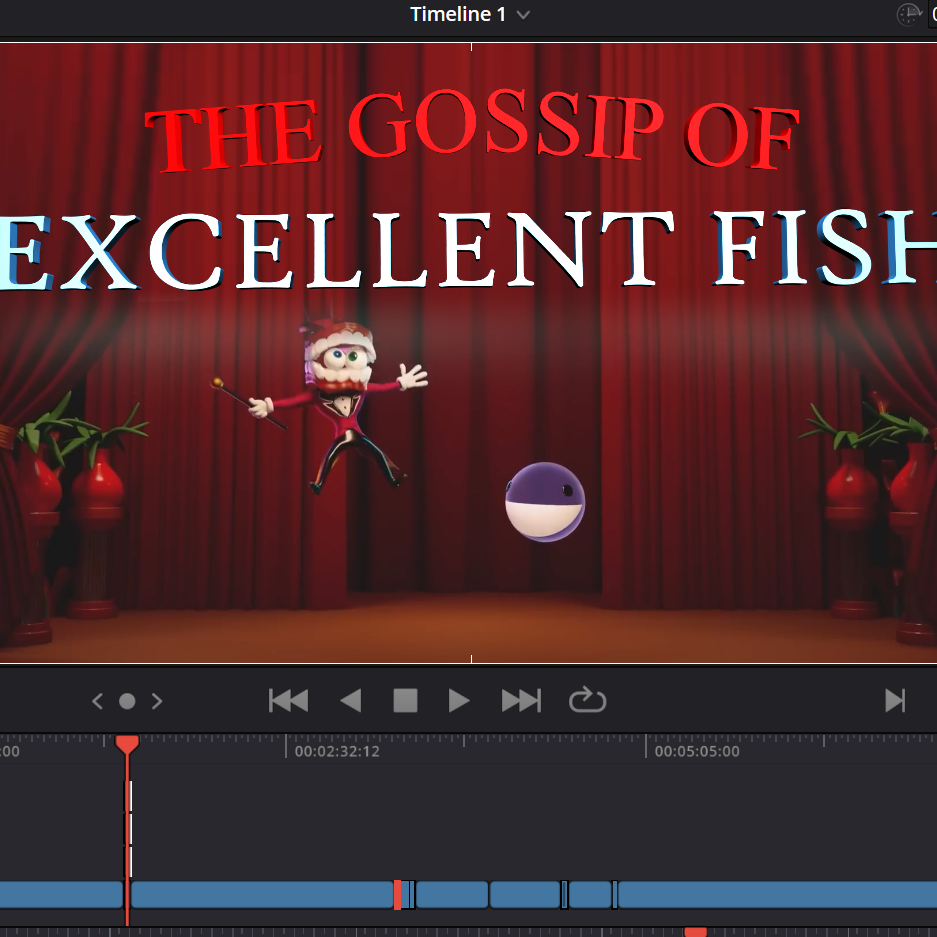Jump to the next marker arrow
This screenshot has width=937, height=937.
point(157,701)
